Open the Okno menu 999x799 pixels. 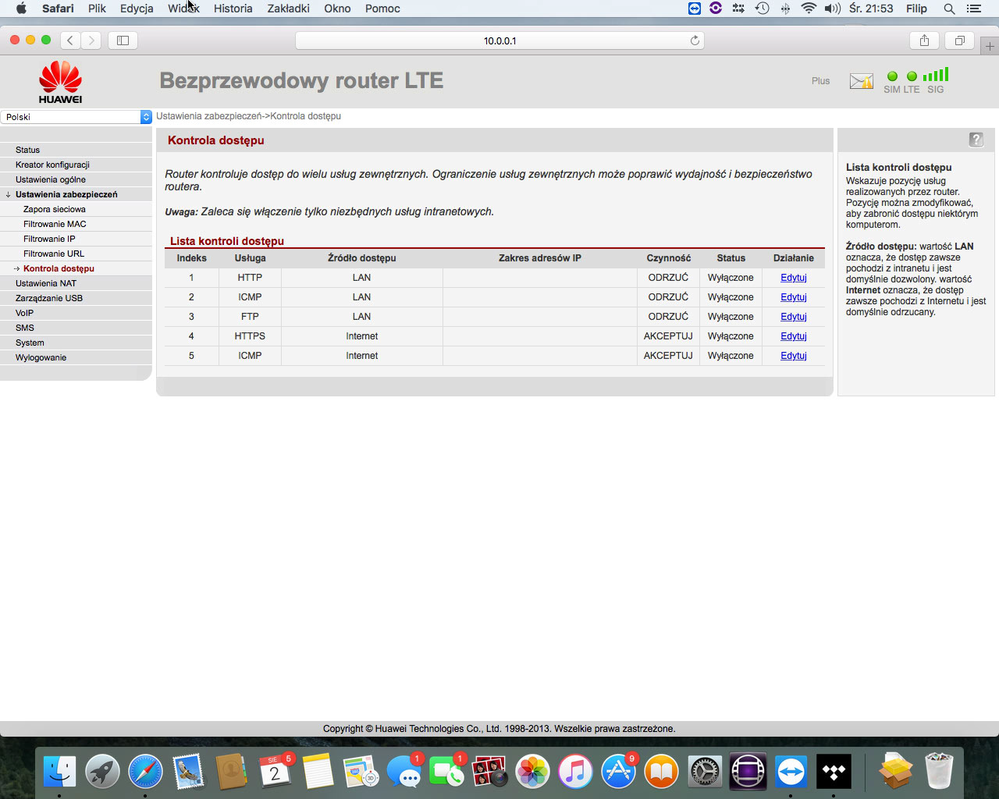click(337, 8)
